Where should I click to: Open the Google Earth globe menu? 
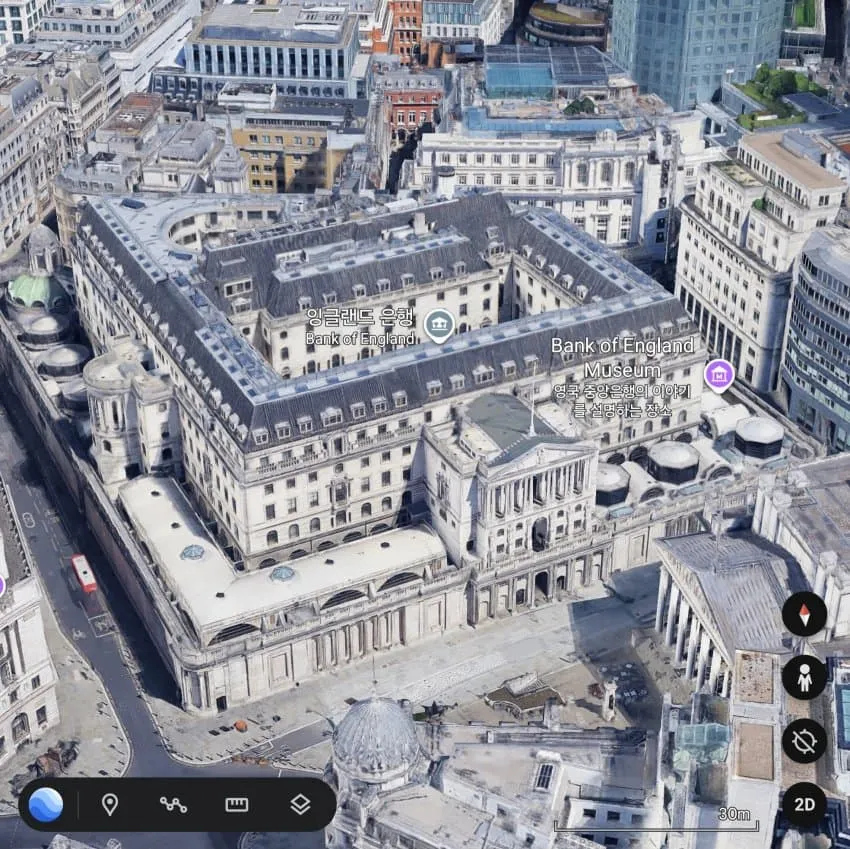click(46, 805)
